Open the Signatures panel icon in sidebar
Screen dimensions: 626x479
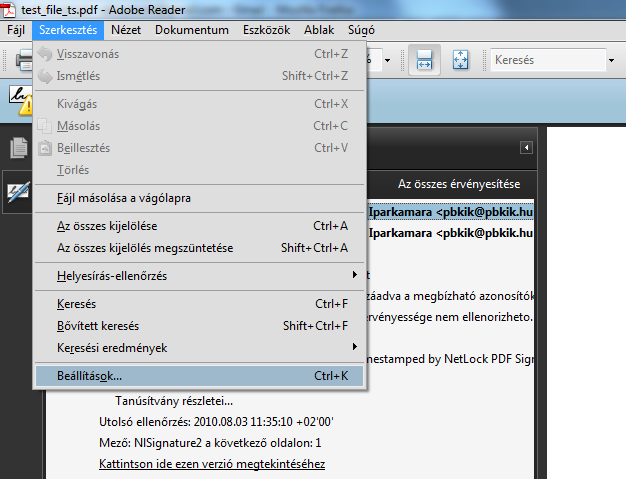coord(18,192)
